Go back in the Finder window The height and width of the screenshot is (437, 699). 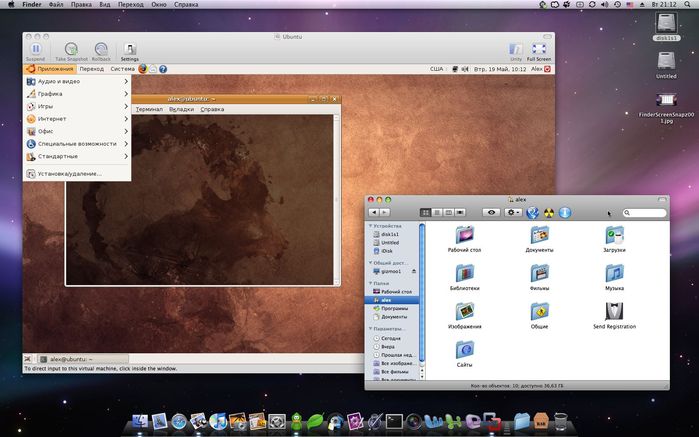pyautogui.click(x=374, y=213)
